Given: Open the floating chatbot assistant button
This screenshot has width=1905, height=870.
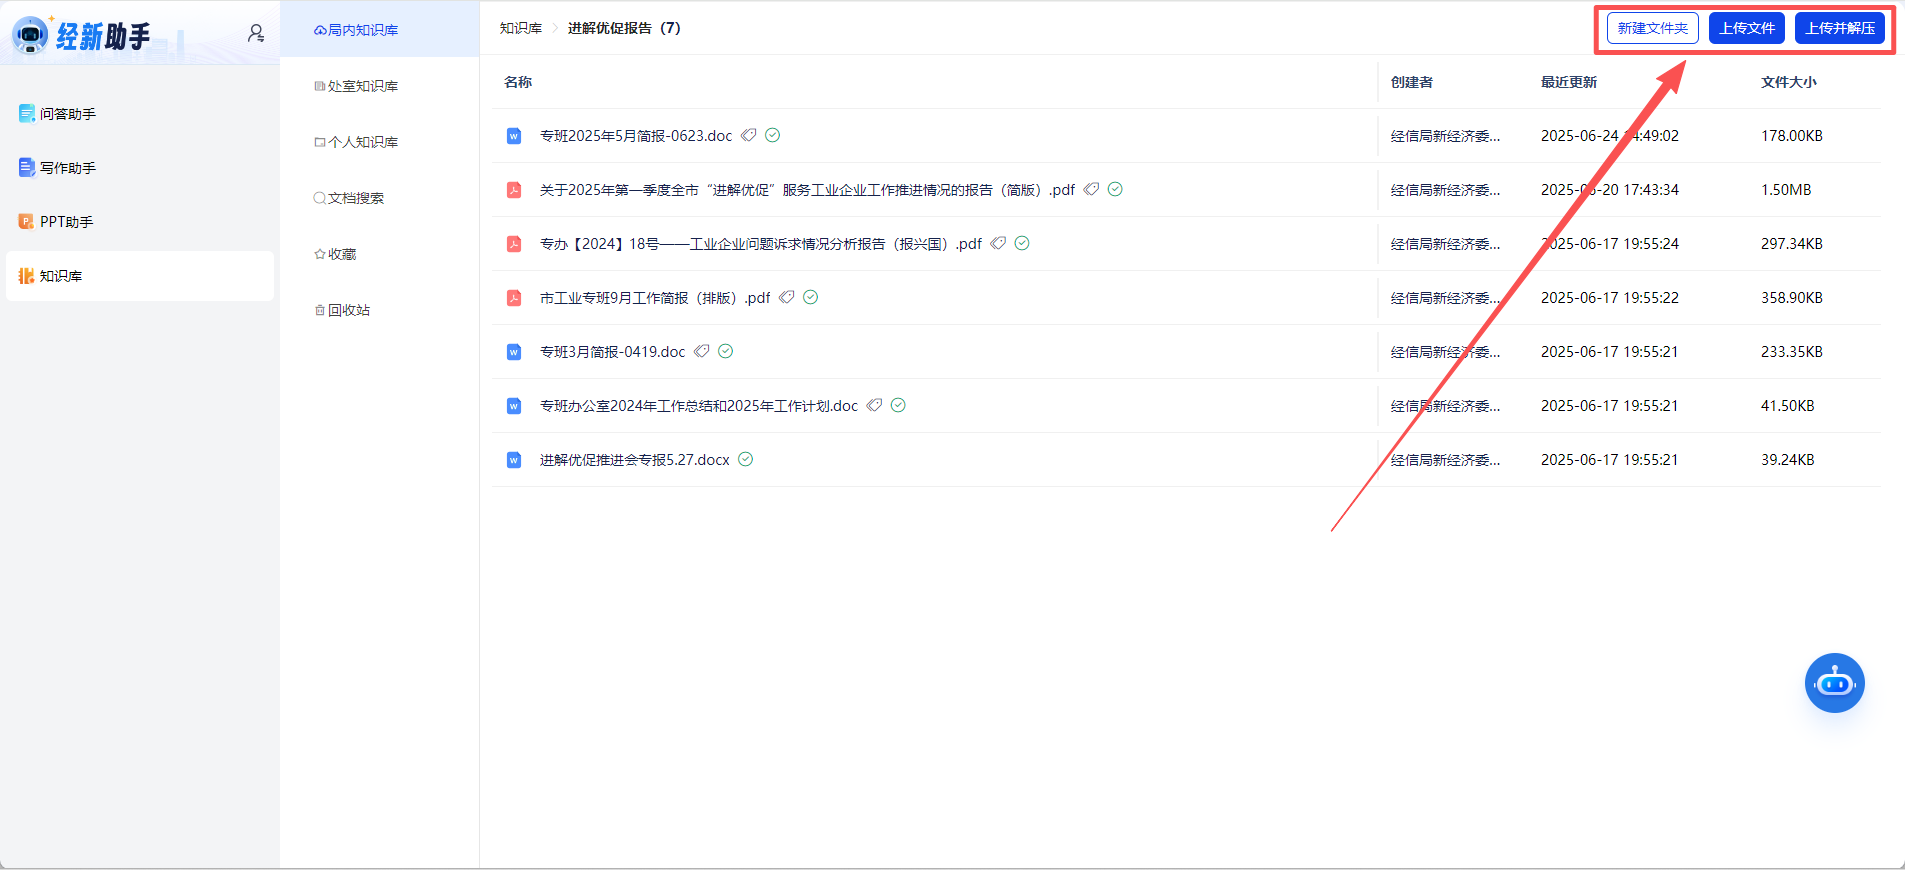Looking at the screenshot, I should 1834,683.
